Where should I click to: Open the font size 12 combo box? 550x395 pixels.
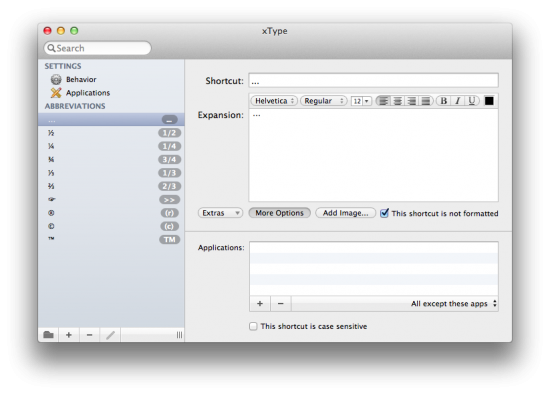pyautogui.click(x=361, y=101)
